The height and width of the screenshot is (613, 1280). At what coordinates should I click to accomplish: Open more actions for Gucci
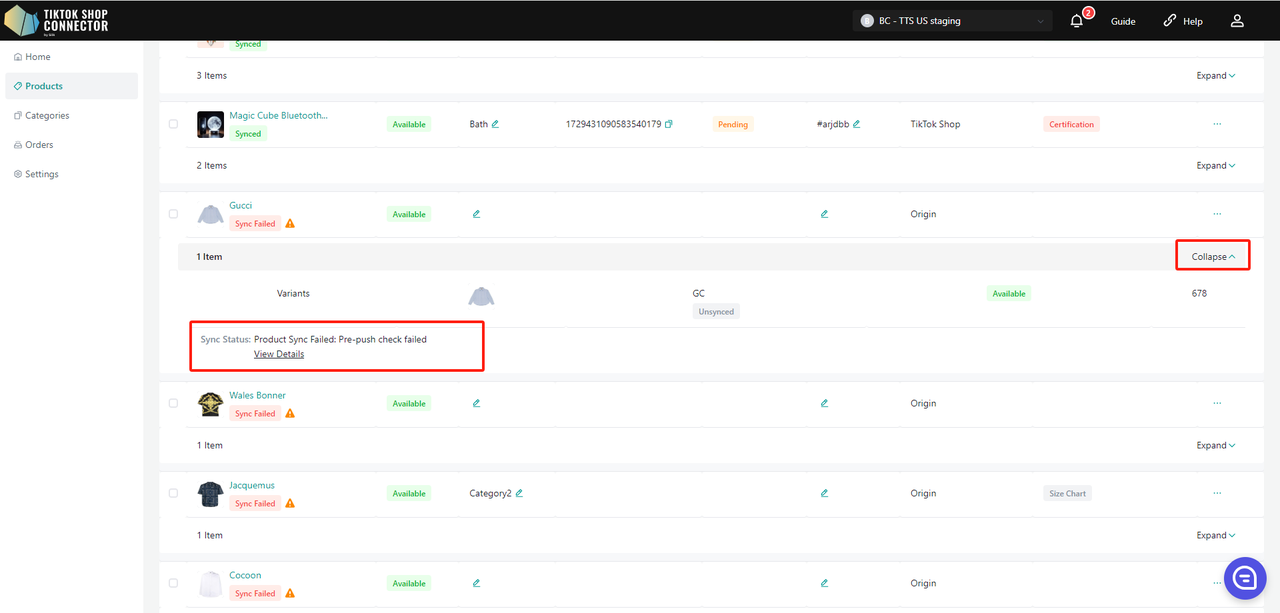click(1217, 214)
